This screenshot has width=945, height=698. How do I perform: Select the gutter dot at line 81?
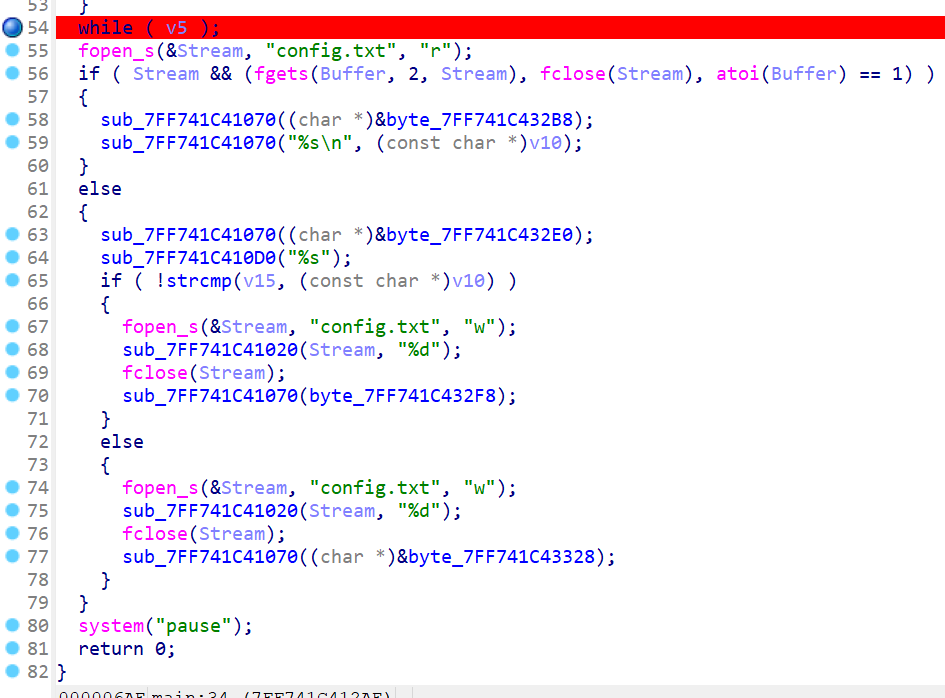(12, 648)
